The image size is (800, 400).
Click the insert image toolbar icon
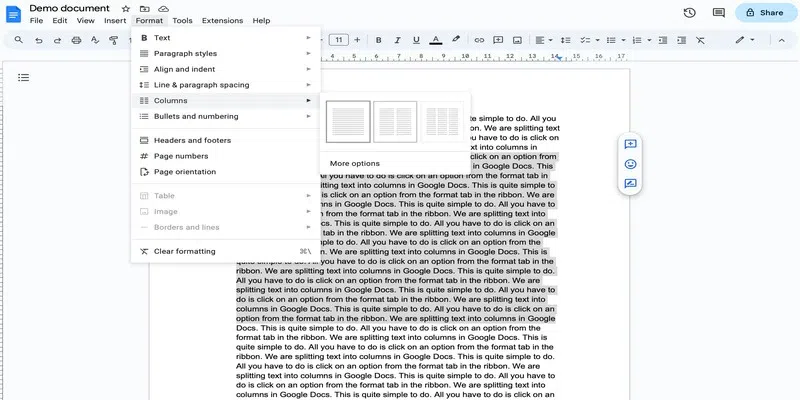click(x=517, y=40)
